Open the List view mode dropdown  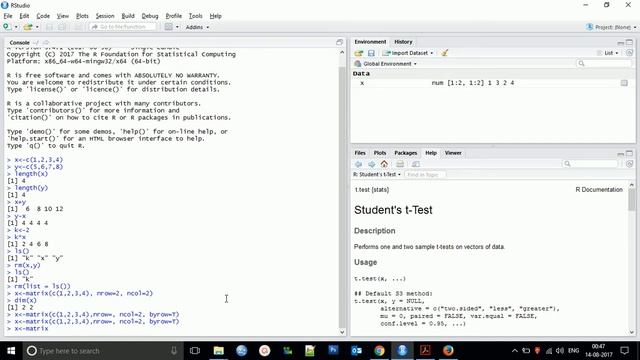[x=608, y=53]
